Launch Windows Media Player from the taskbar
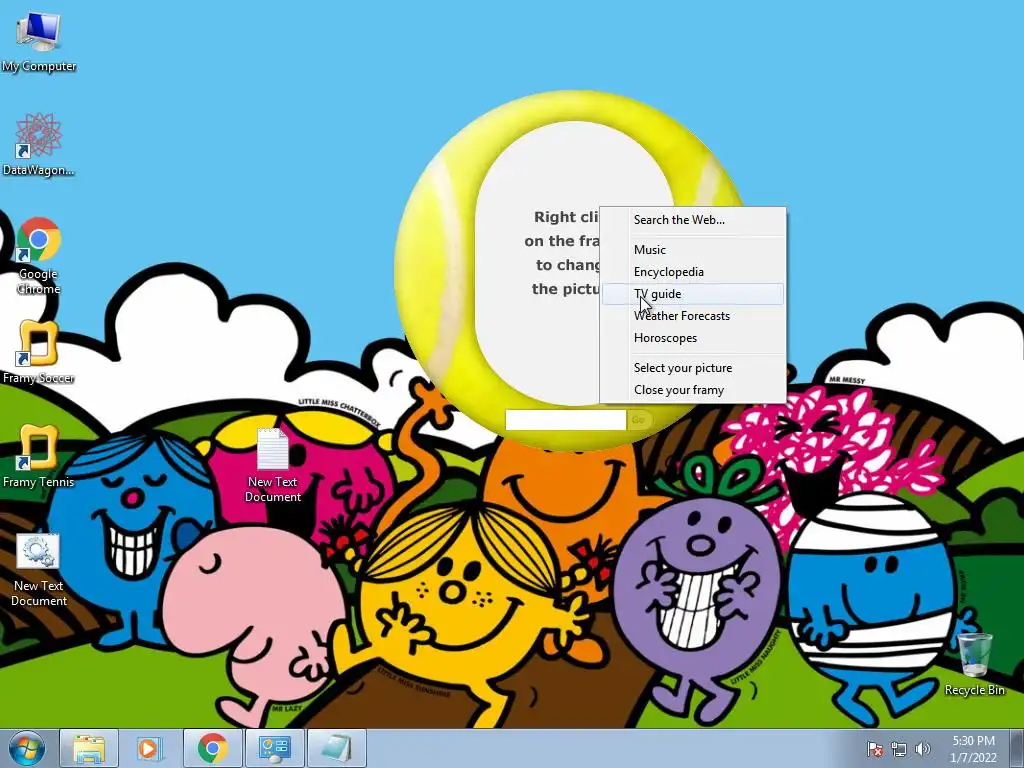This screenshot has width=1024, height=768. click(x=150, y=748)
